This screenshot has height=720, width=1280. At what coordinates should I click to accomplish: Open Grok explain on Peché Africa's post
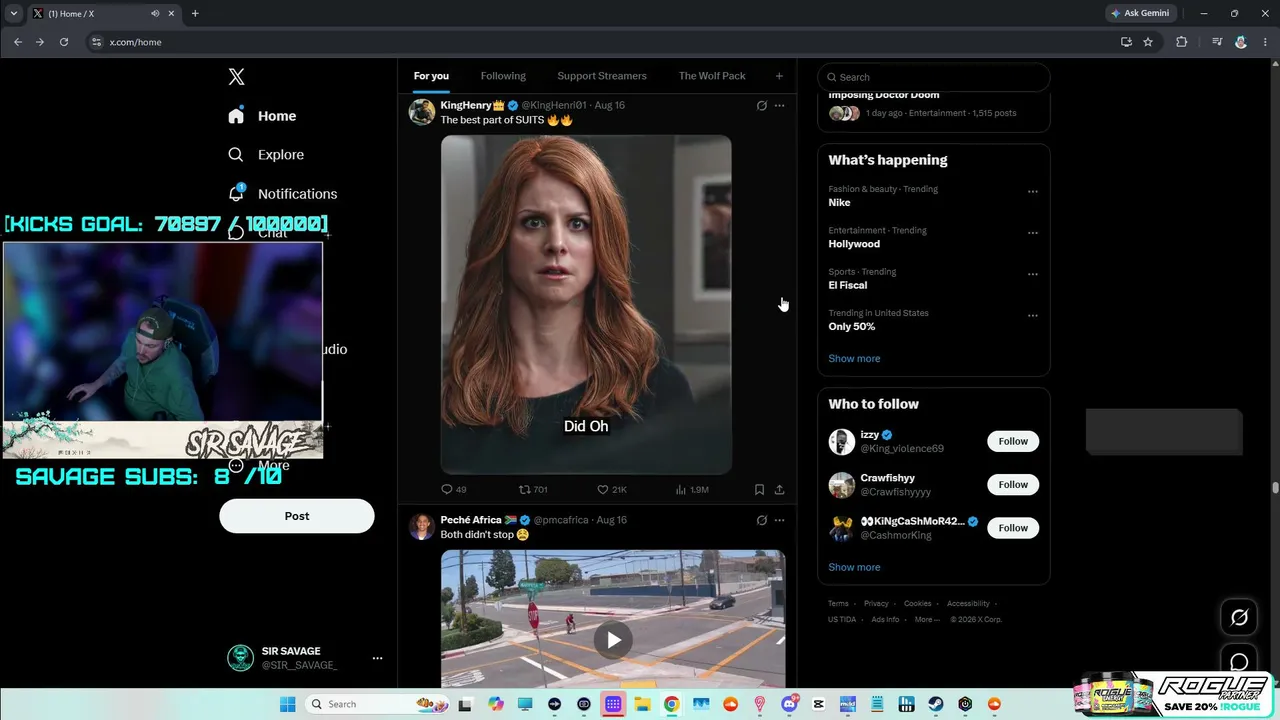761,520
